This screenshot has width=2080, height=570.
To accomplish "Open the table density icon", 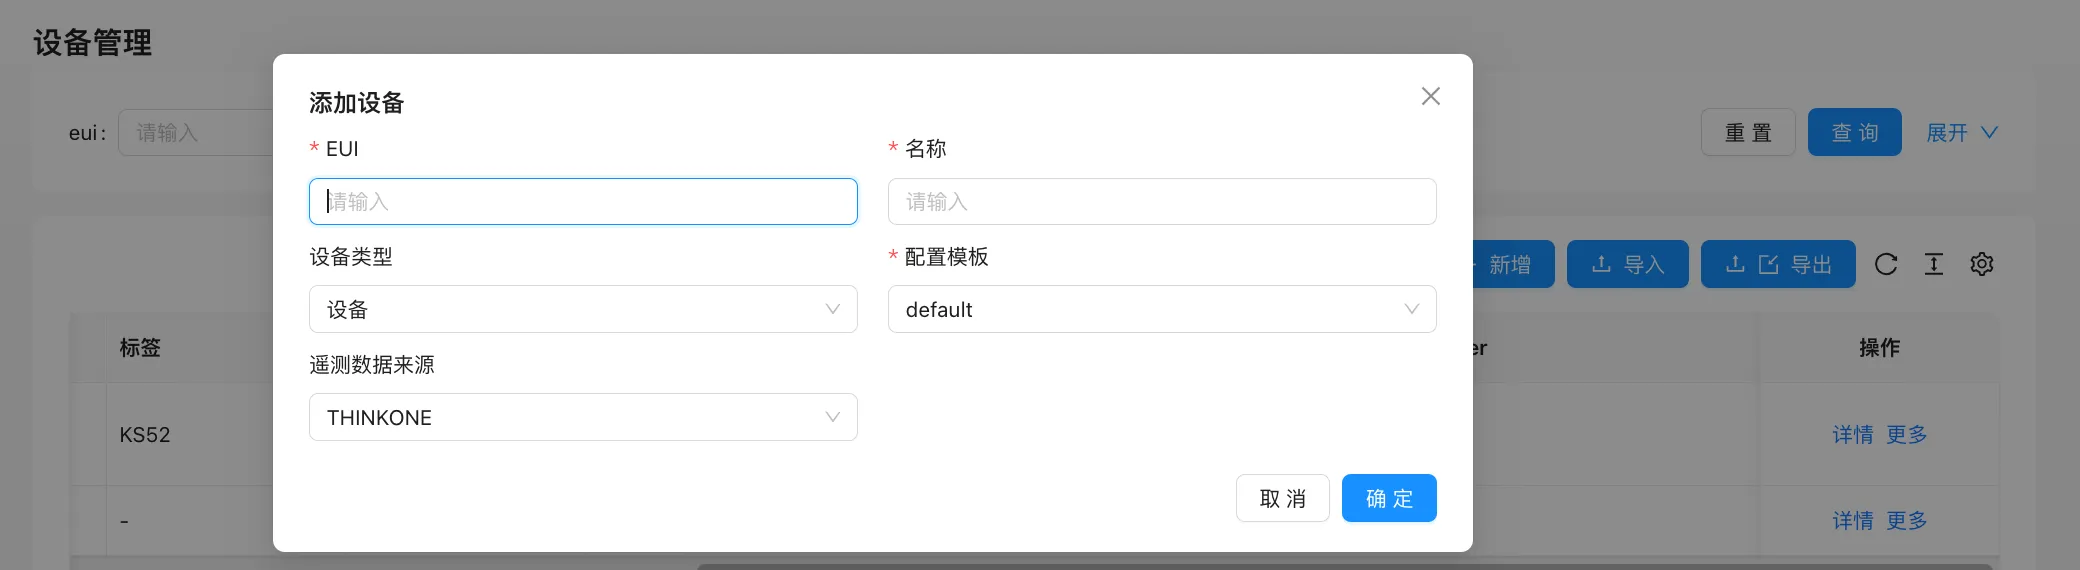I will pos(1934,264).
